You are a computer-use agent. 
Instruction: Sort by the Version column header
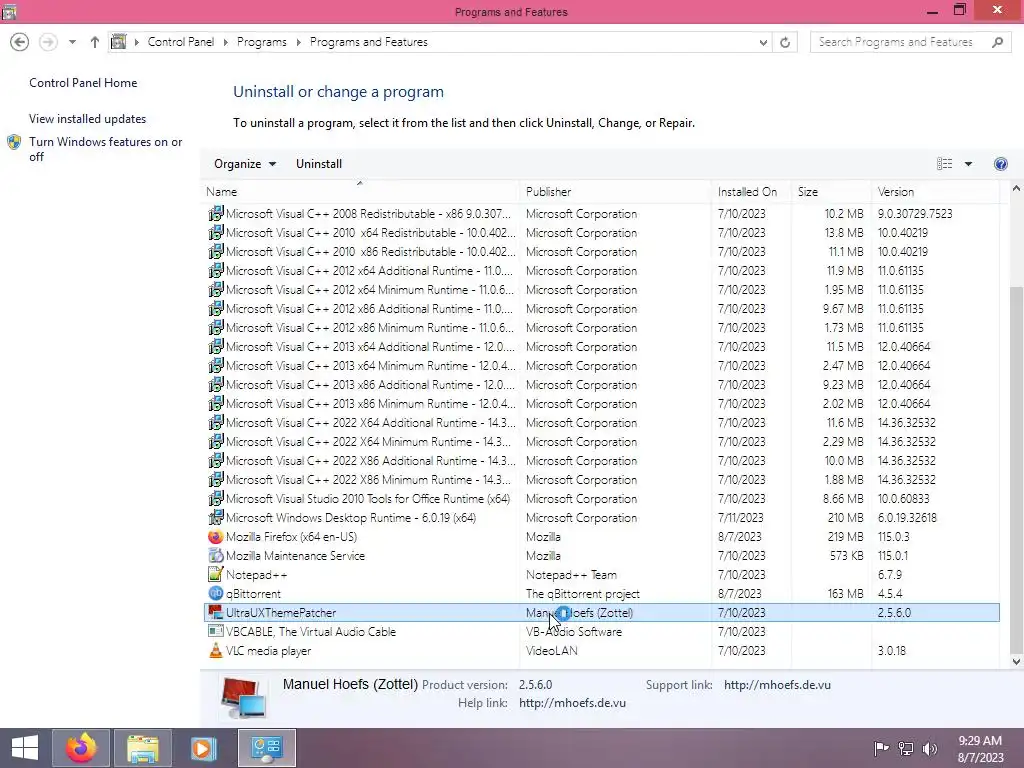[x=935, y=191]
